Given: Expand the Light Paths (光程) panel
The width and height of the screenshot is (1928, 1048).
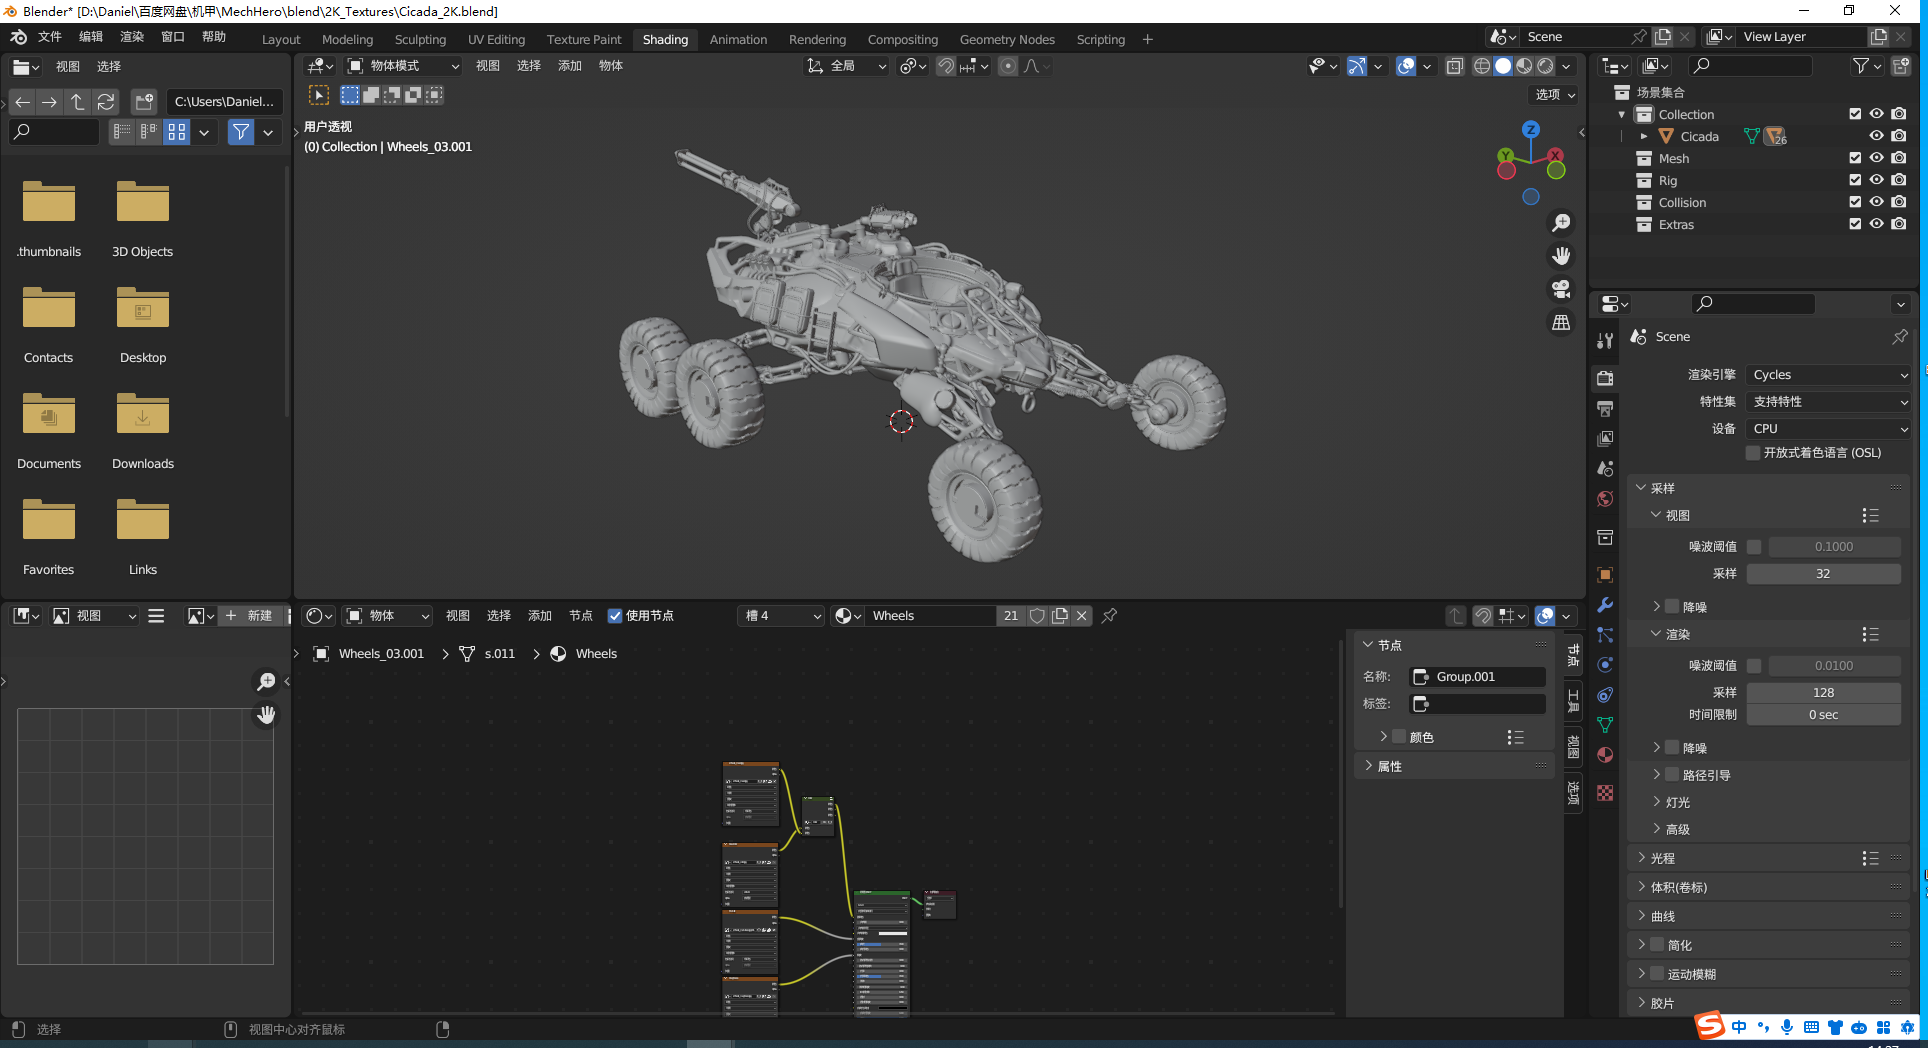Looking at the screenshot, I should [x=1662, y=858].
